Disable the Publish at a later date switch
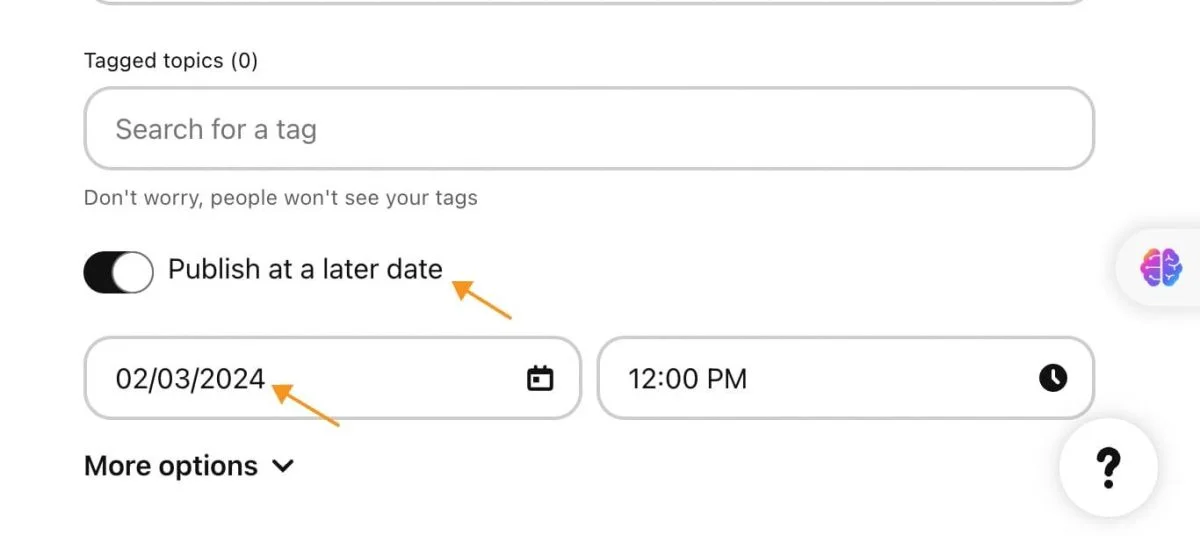The width and height of the screenshot is (1200, 536). point(118,271)
